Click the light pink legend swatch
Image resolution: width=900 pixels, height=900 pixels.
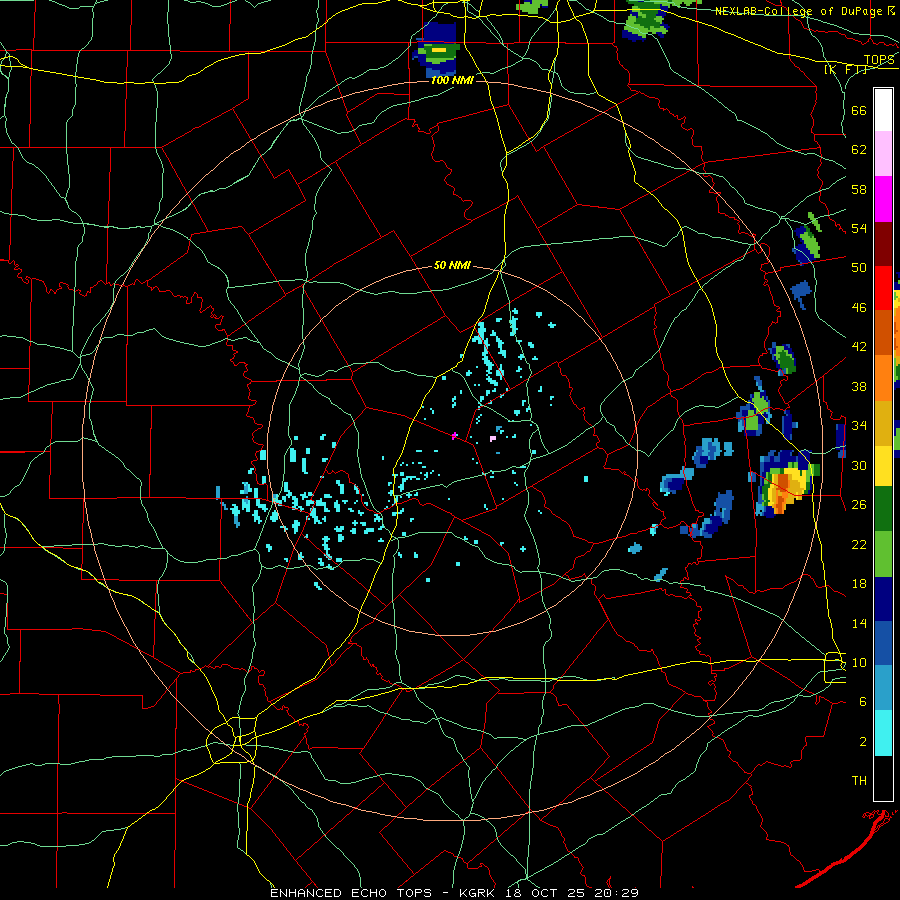(883, 154)
